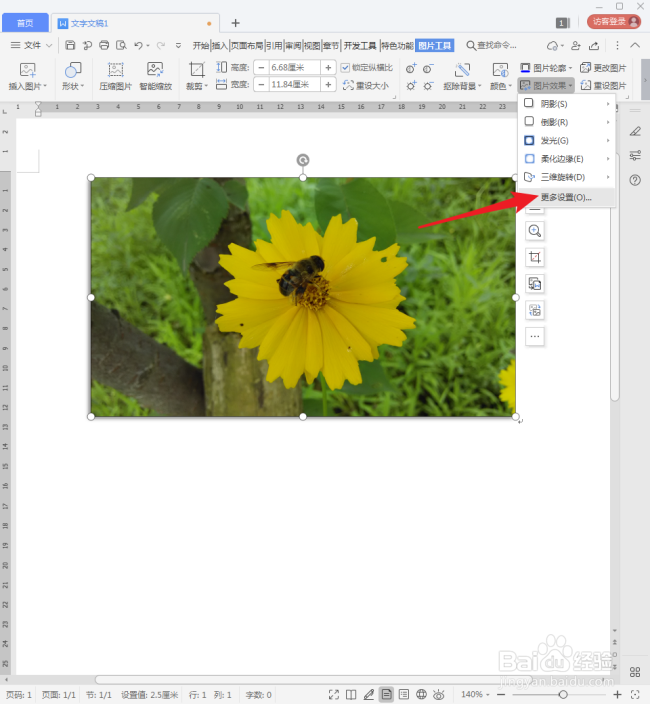Click the 颜色 color adjust icon
This screenshot has width=650, height=704.
500,70
